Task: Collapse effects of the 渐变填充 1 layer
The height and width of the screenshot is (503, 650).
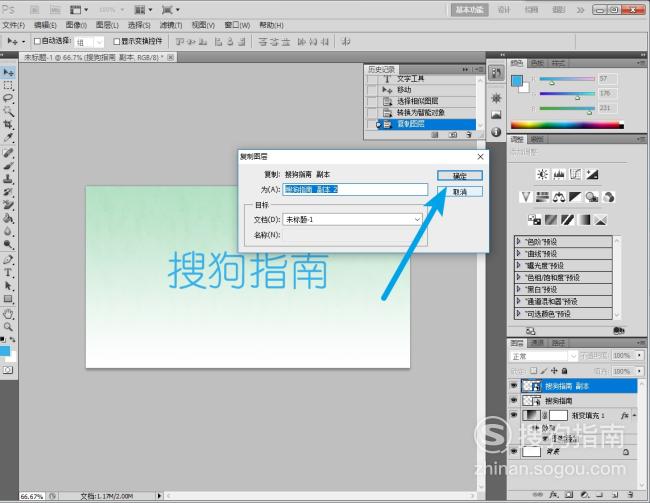Action: click(635, 415)
